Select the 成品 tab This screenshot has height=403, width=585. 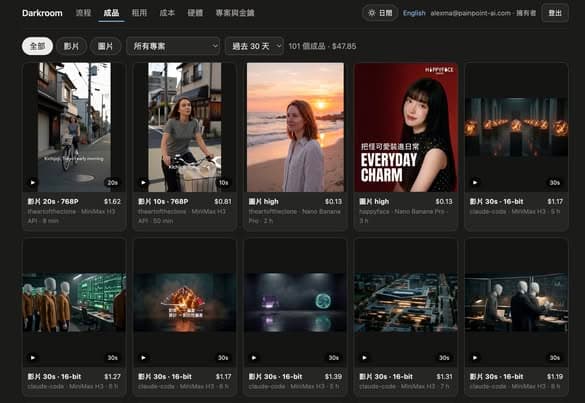point(111,13)
